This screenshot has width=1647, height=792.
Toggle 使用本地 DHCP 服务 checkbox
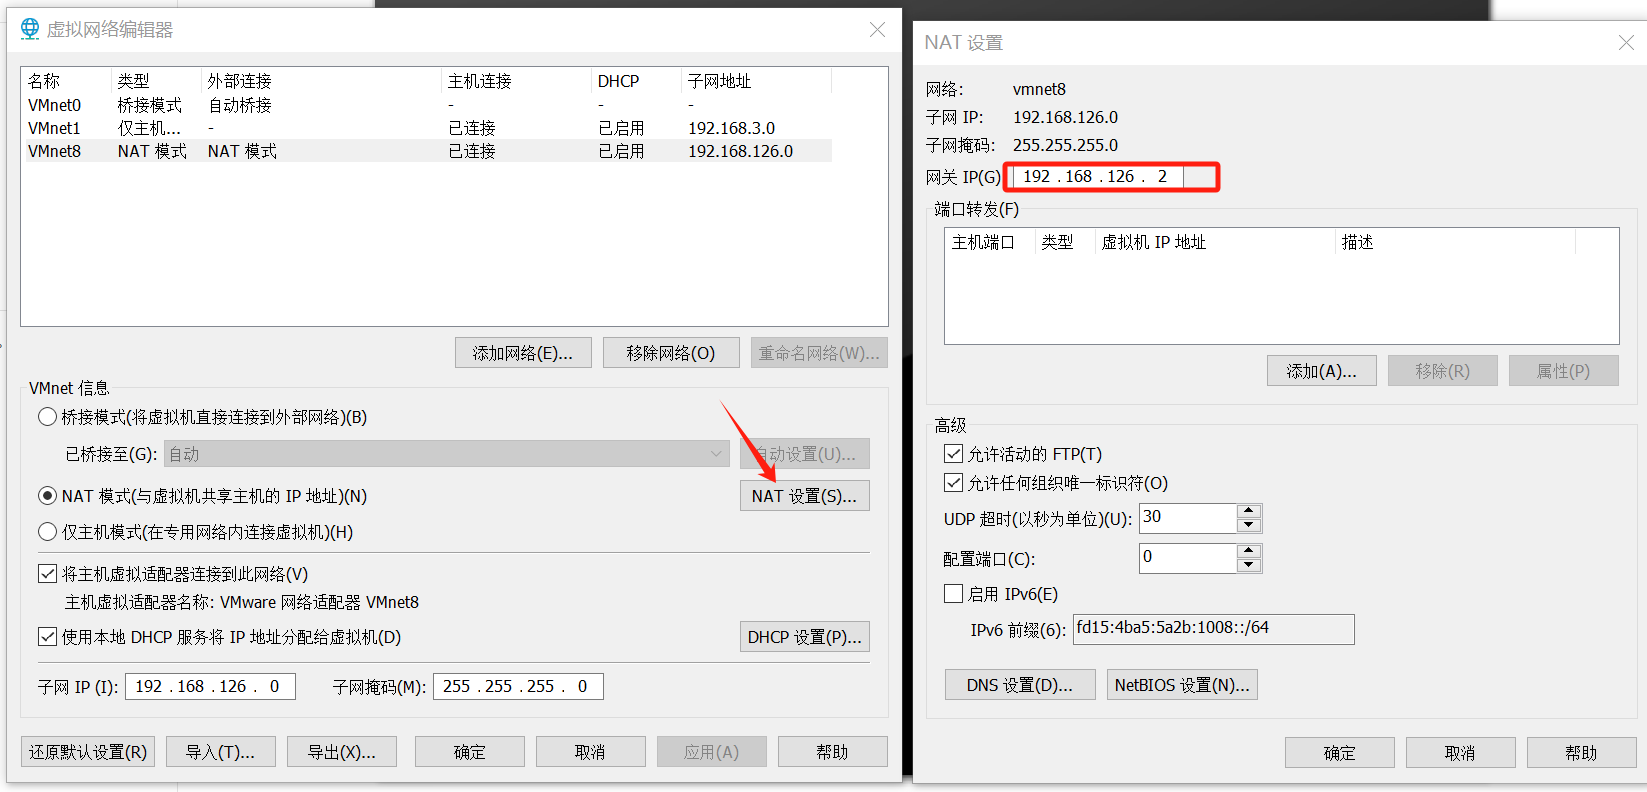click(x=47, y=637)
